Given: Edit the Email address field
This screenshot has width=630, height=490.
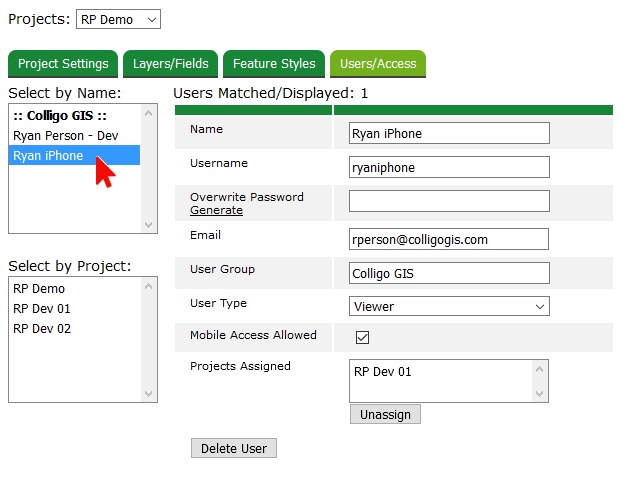Looking at the screenshot, I should point(449,239).
